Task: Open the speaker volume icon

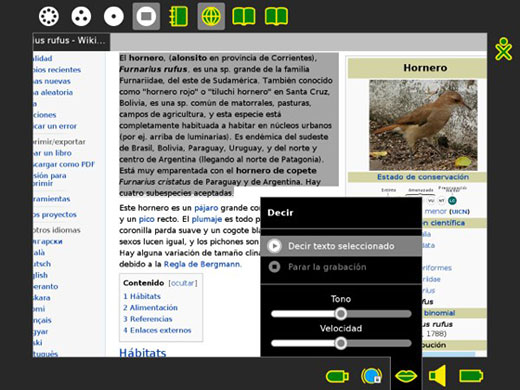Action: tap(438, 376)
